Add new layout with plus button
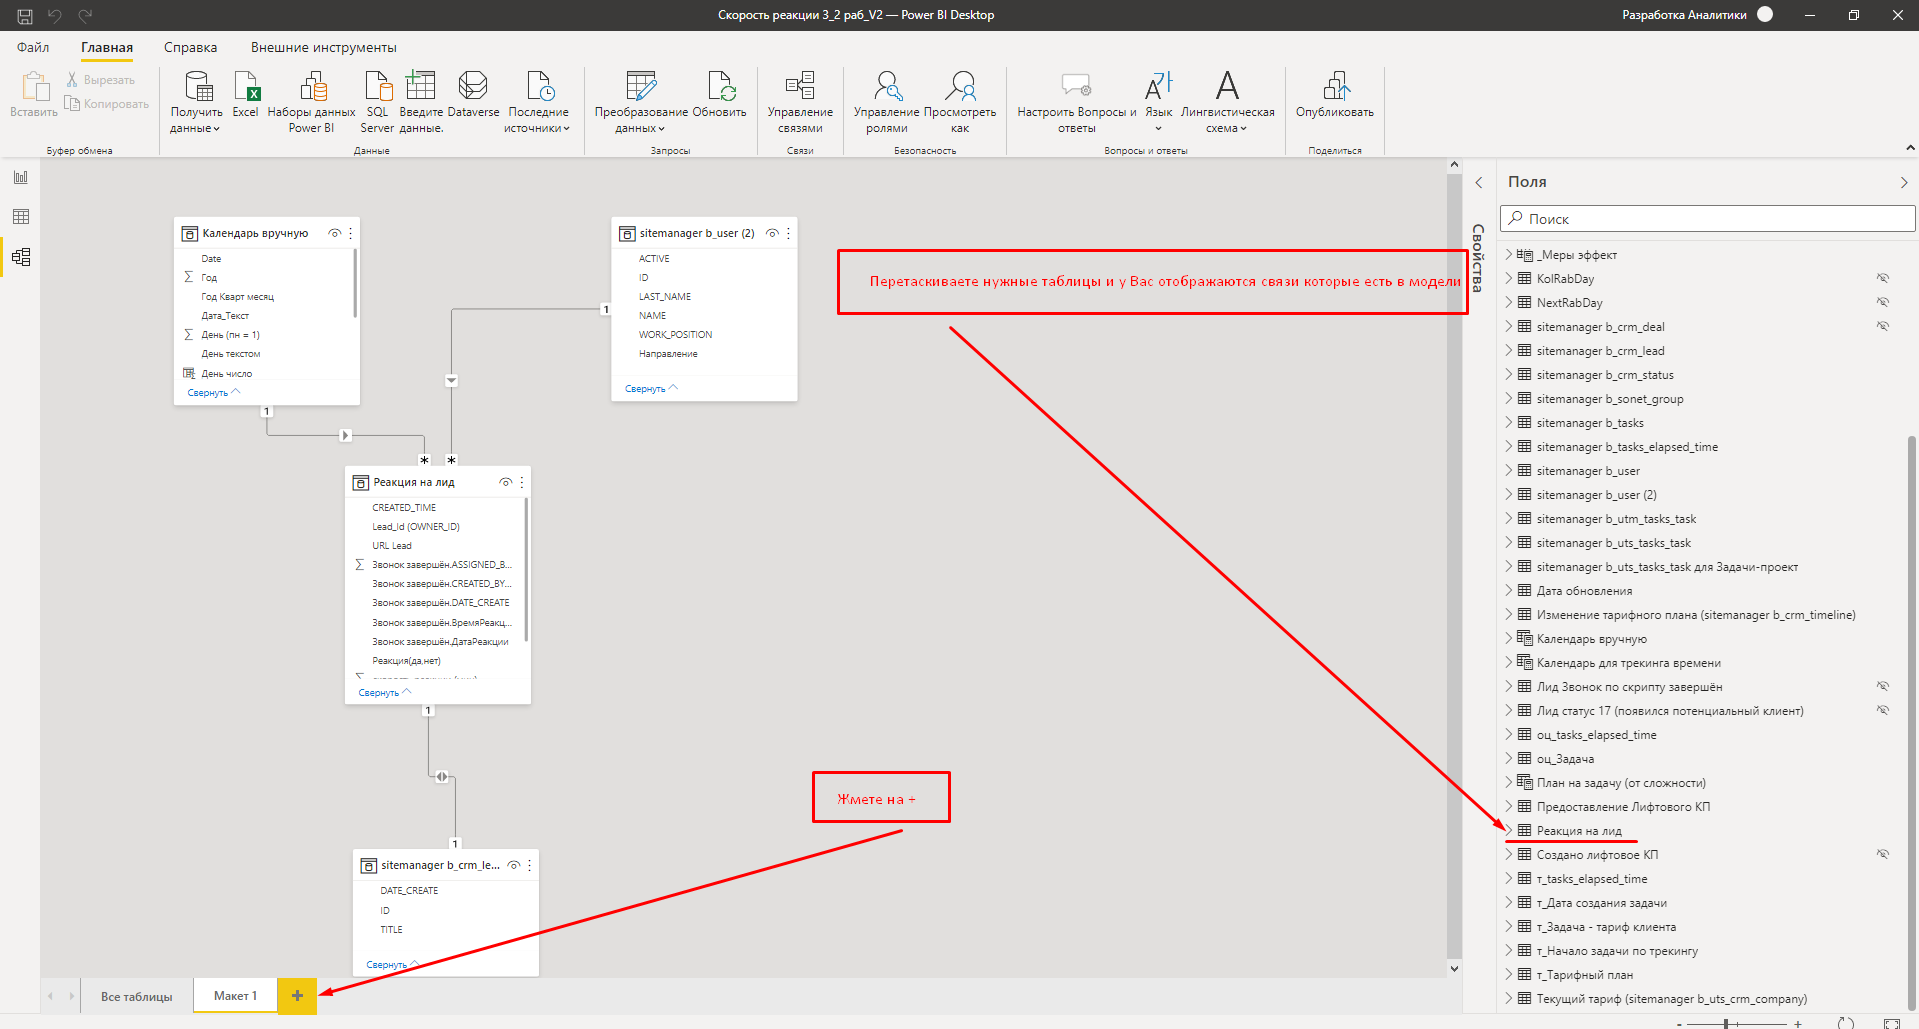Image resolution: width=1919 pixels, height=1029 pixels. [297, 996]
